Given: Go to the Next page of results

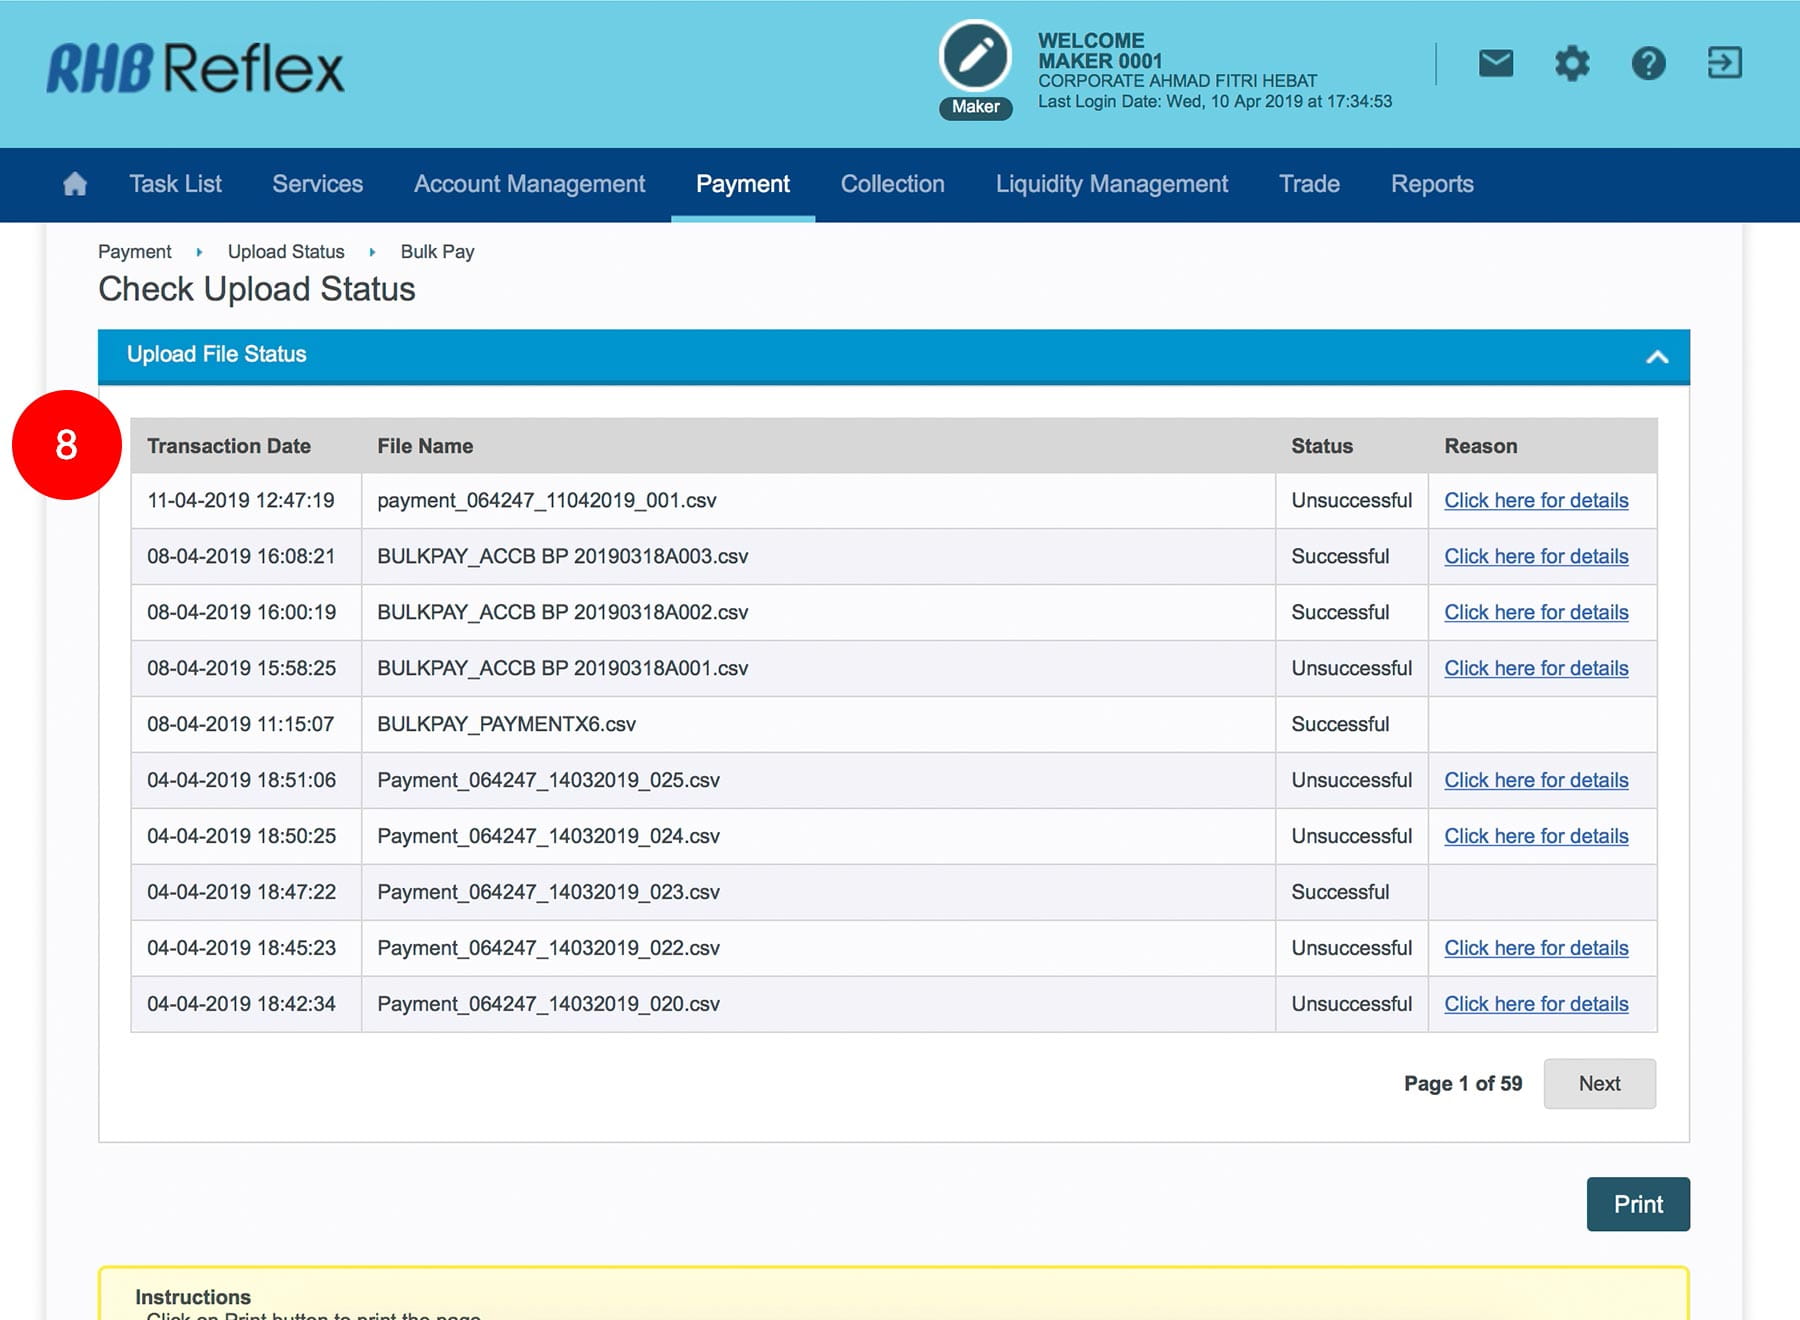Looking at the screenshot, I should coord(1598,1083).
